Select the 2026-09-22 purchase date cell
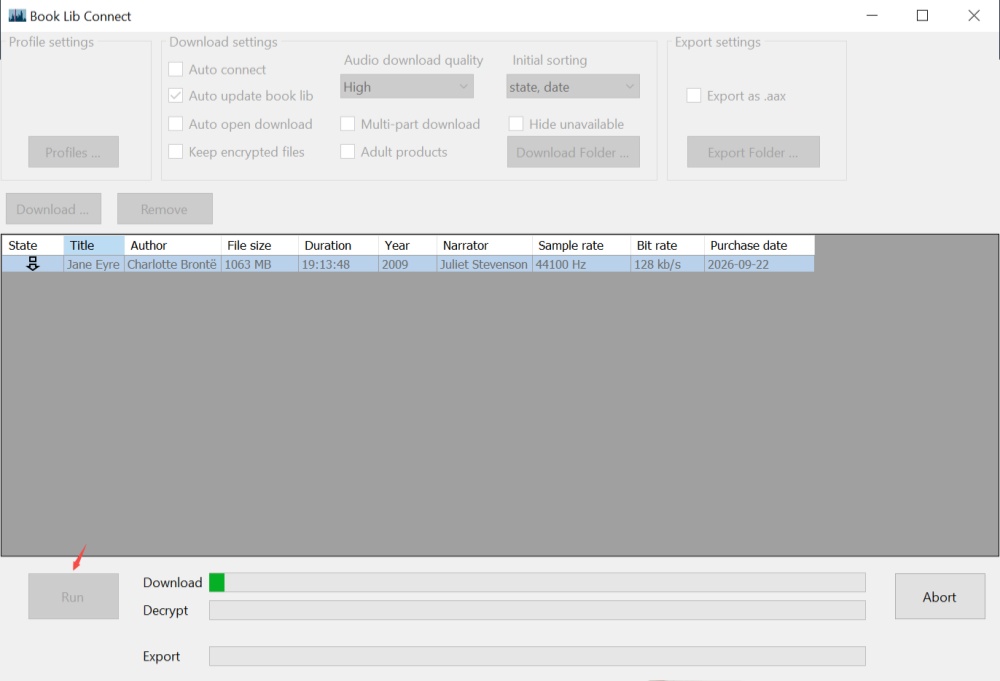This screenshot has width=1000, height=681. tap(760, 264)
